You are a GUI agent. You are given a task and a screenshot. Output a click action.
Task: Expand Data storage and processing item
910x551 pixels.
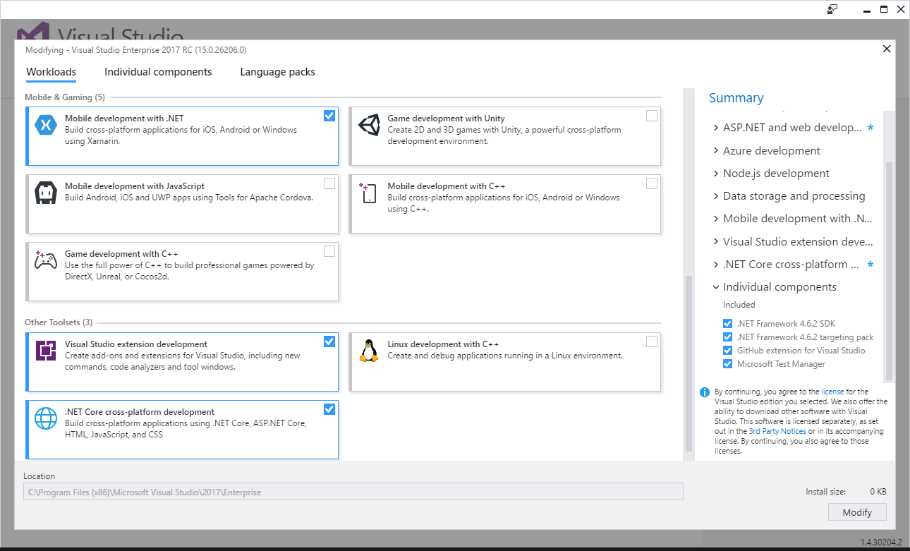[x=716, y=196]
